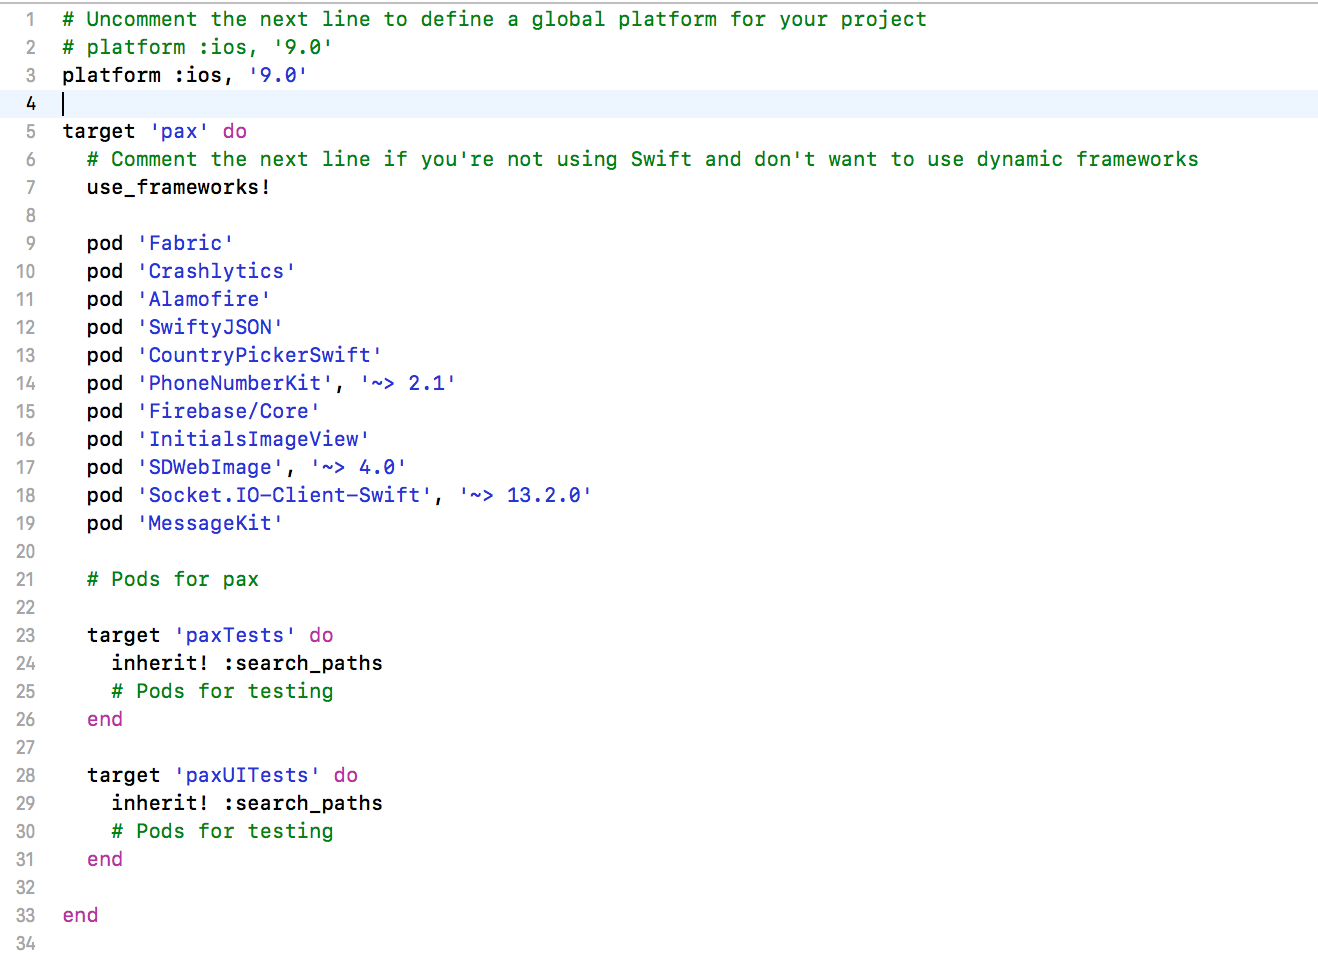
Task: Click the 'Alamofire' pod name
Action: coord(204,299)
